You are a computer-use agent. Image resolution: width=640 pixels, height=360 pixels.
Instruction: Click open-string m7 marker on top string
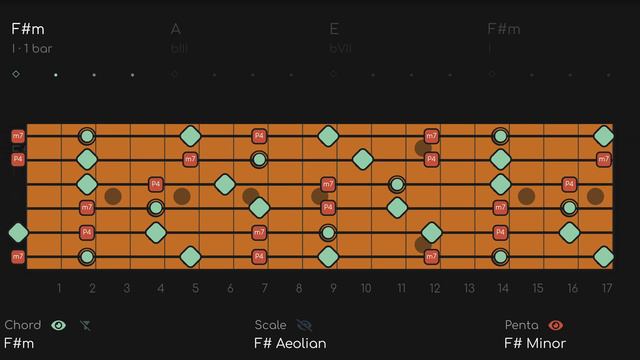pyautogui.click(x=18, y=136)
